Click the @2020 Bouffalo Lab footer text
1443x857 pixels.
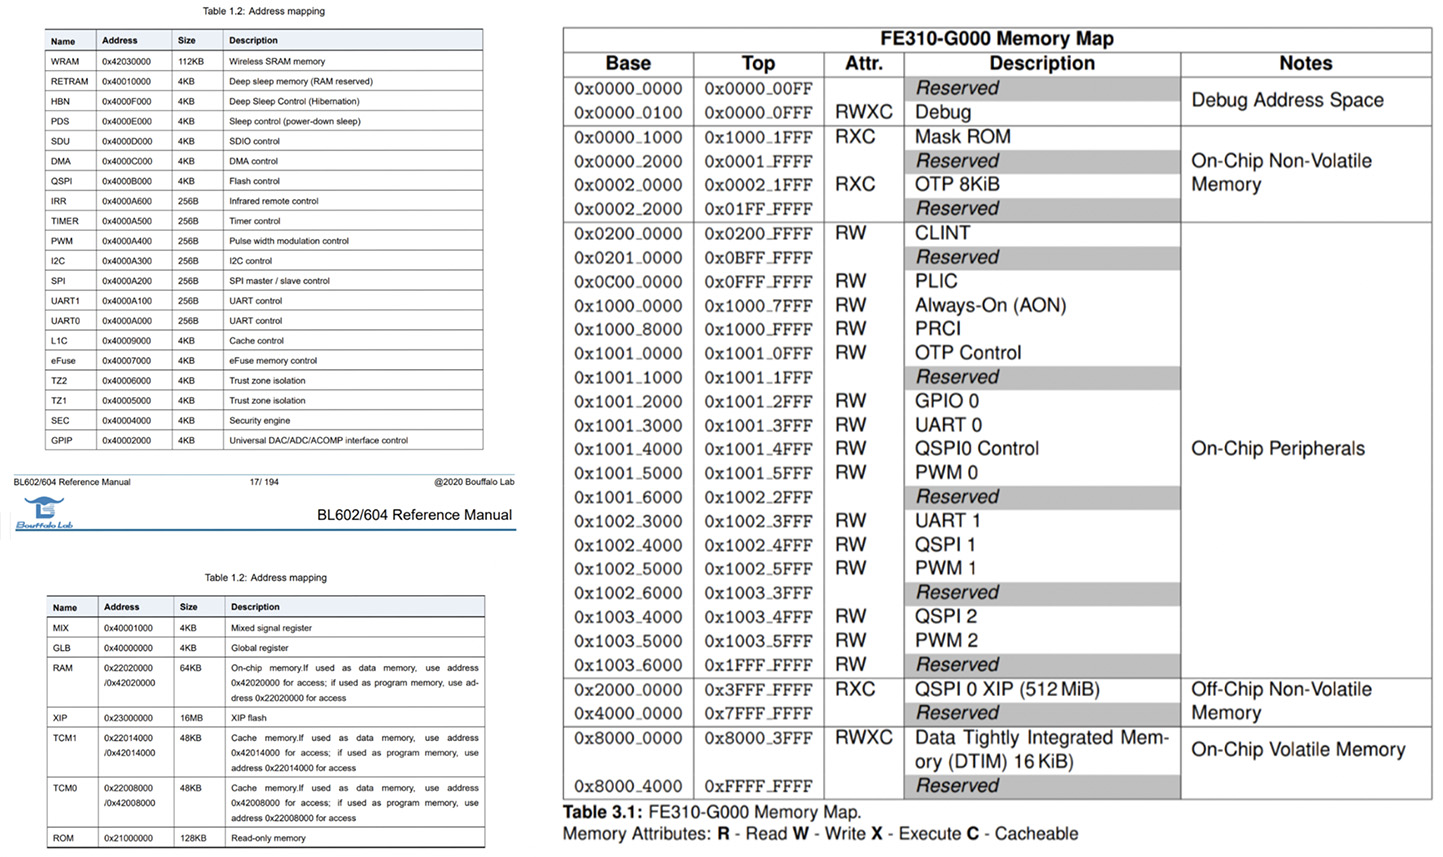tap(474, 482)
